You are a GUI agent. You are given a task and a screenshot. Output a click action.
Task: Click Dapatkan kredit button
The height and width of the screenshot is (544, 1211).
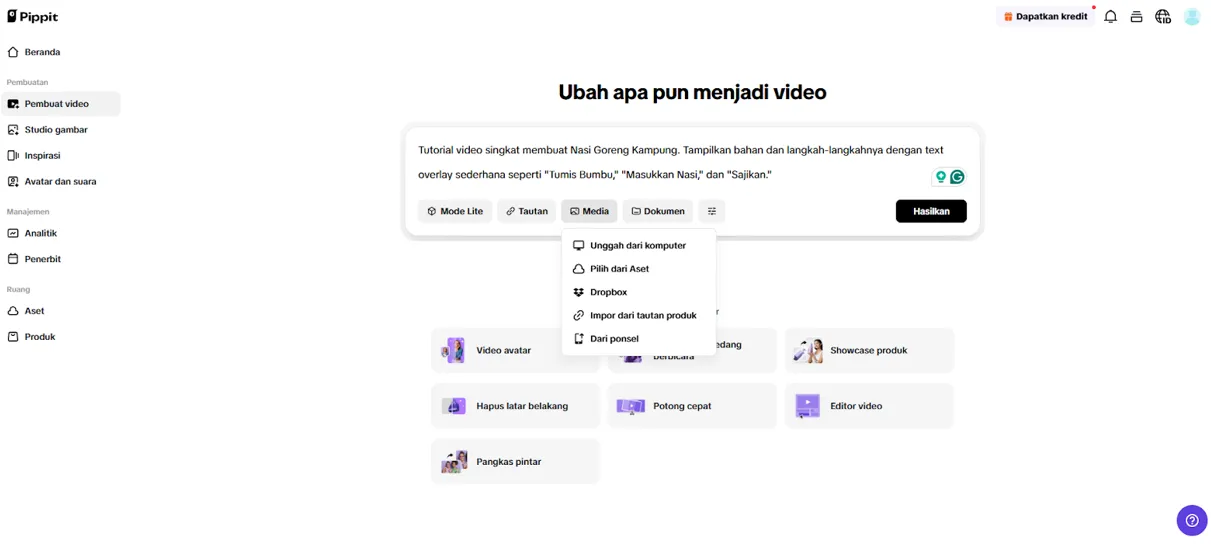pyautogui.click(x=1045, y=16)
